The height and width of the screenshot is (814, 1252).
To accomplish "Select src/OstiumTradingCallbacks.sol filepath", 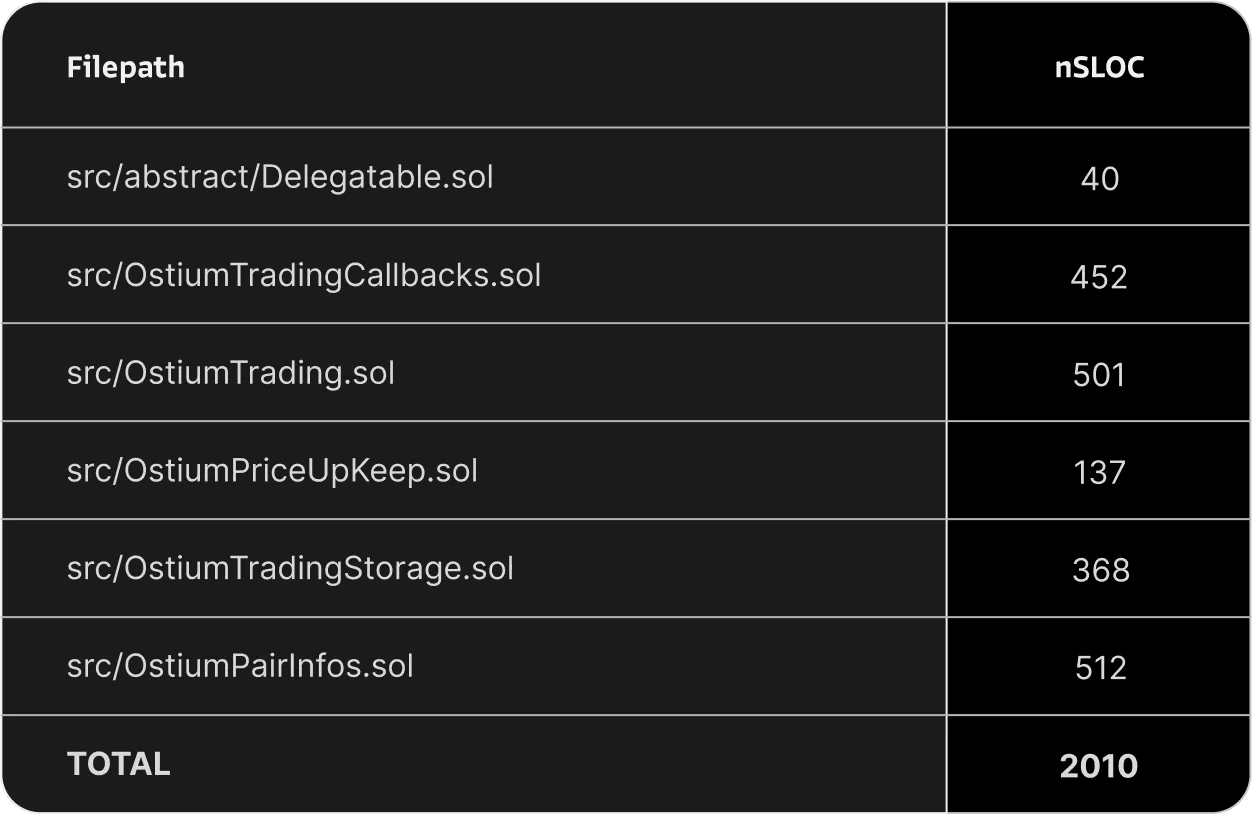I will (x=304, y=275).
